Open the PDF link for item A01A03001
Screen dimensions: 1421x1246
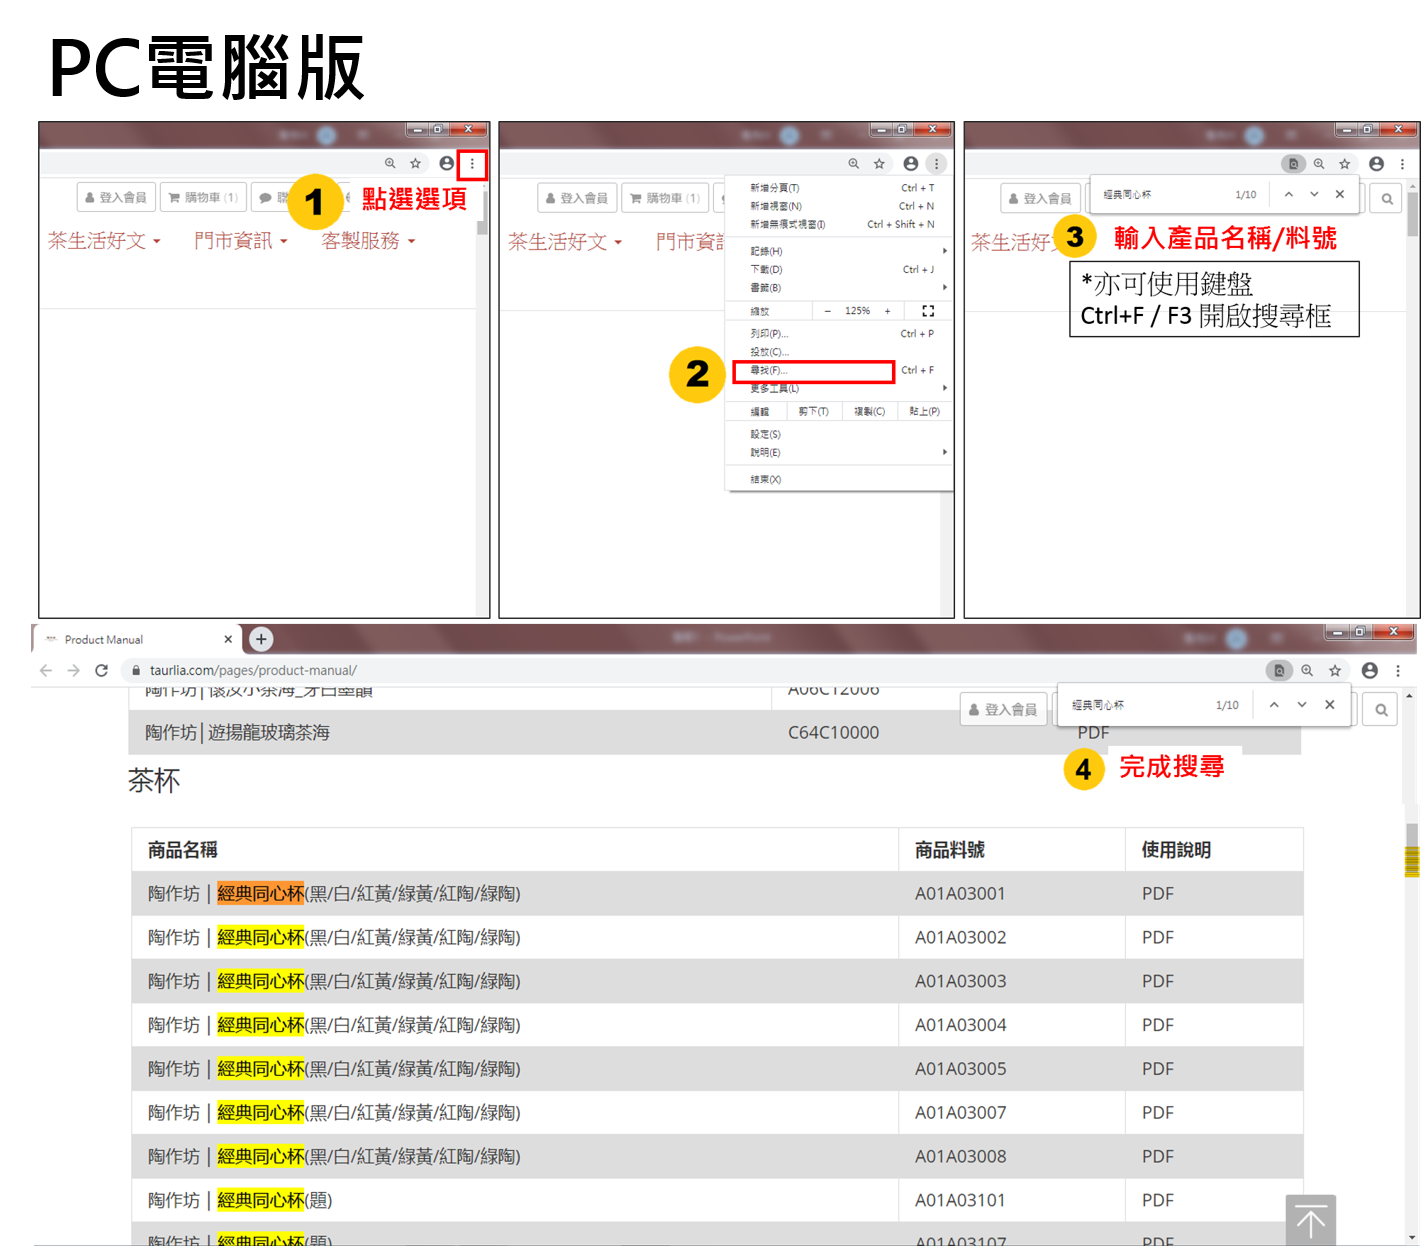click(1157, 893)
